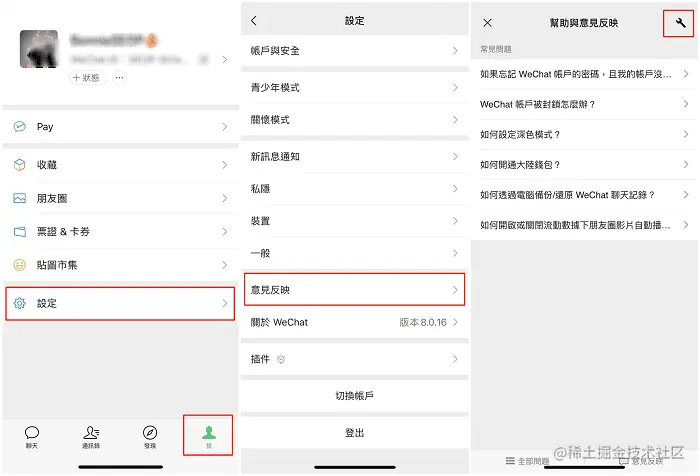Go back from the 設定 screen
The image size is (700, 476).
pyautogui.click(x=254, y=21)
